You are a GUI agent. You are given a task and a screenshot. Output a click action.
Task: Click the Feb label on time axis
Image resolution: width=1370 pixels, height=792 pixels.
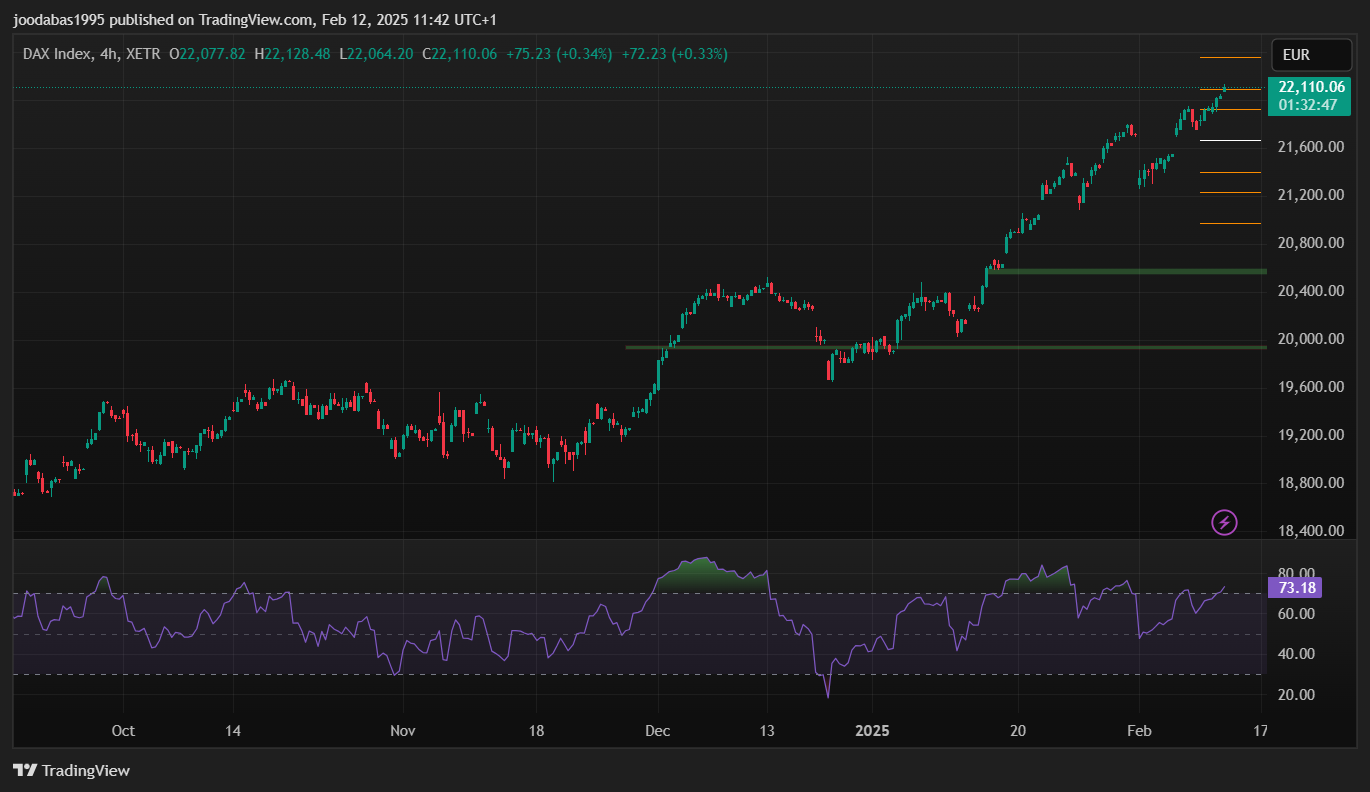pos(1138,731)
